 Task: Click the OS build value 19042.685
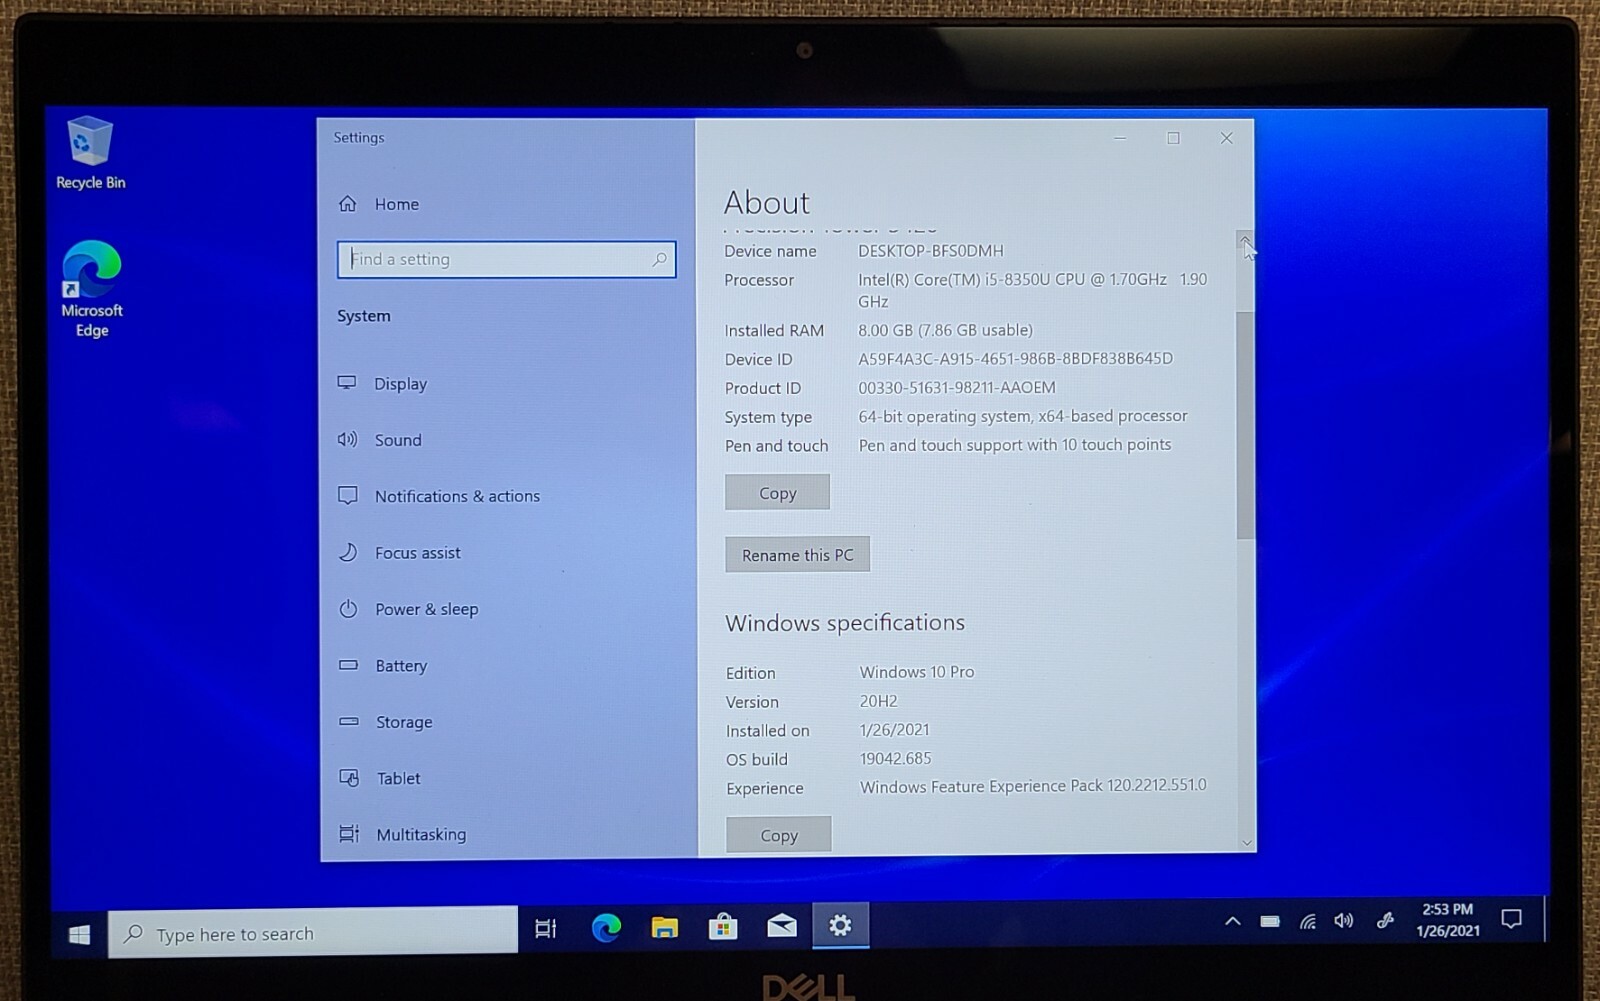(x=895, y=758)
